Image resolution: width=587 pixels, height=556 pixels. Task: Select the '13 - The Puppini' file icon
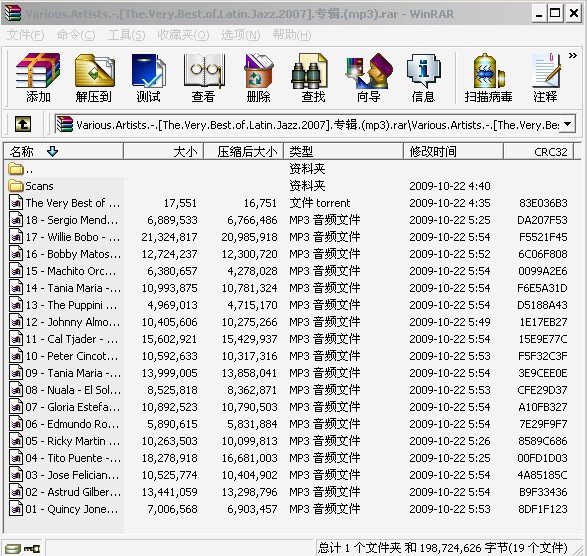pos(16,305)
